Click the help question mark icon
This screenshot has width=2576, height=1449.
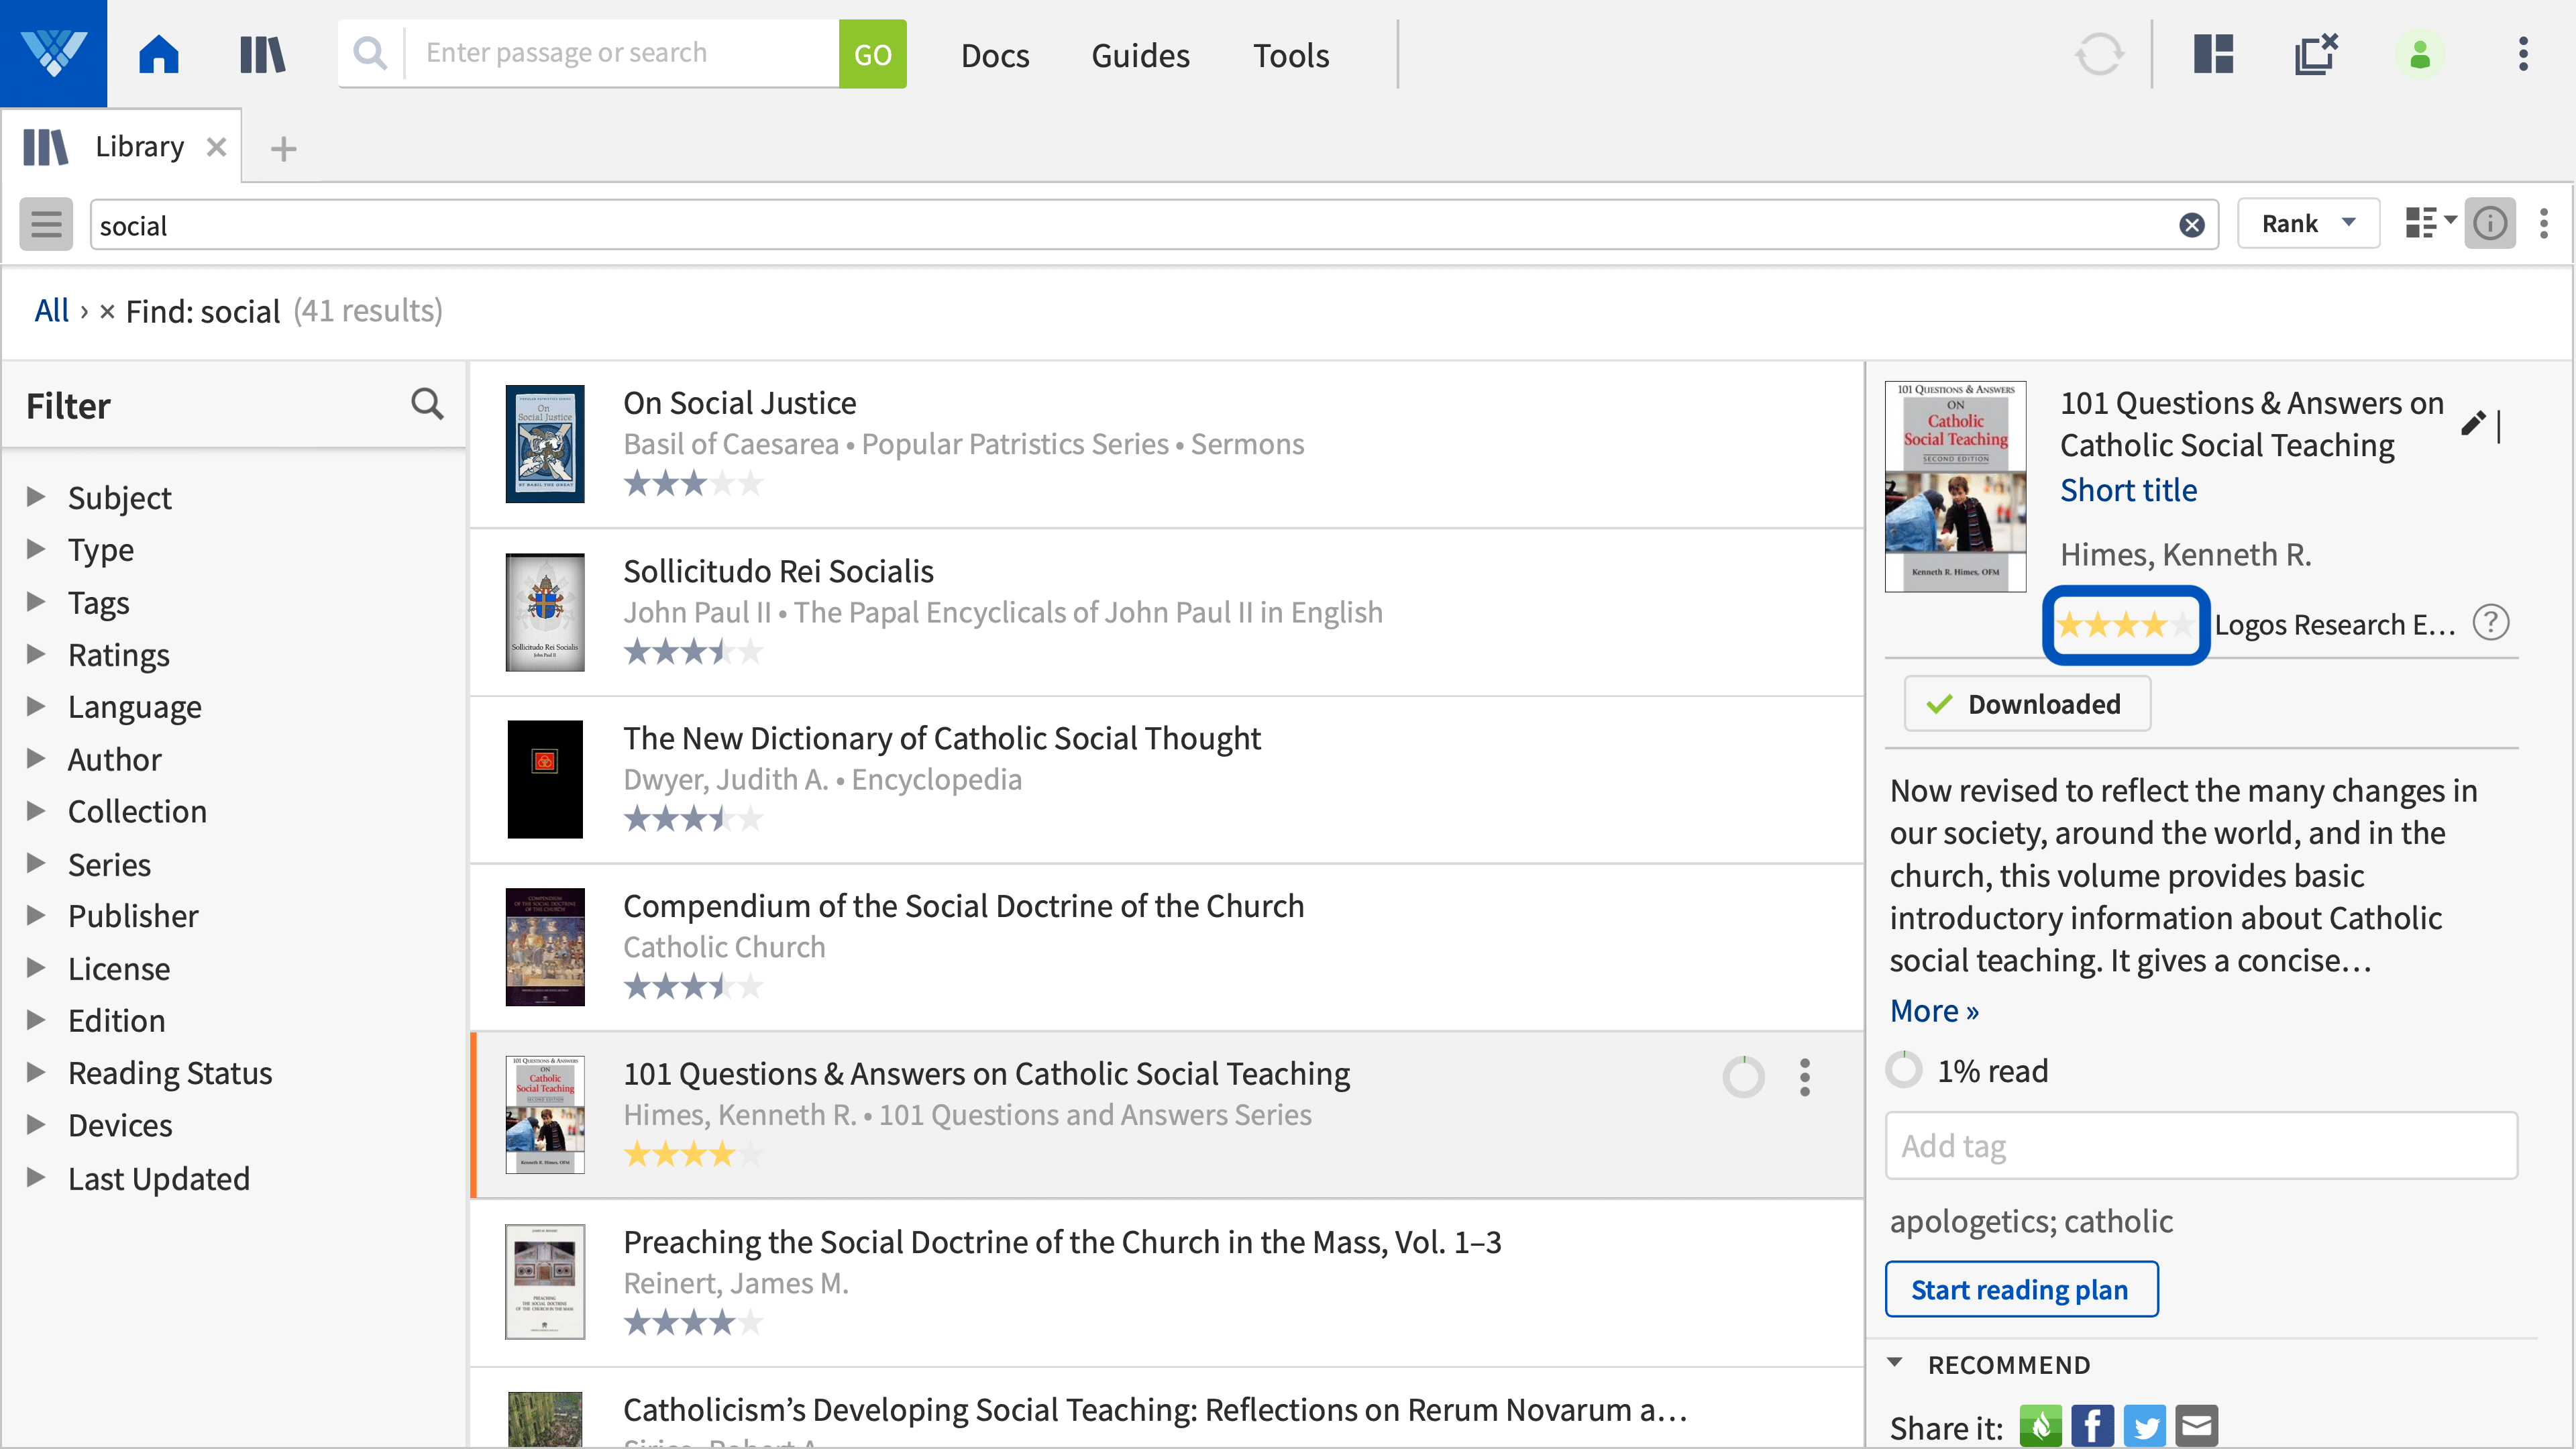pyautogui.click(x=2491, y=623)
